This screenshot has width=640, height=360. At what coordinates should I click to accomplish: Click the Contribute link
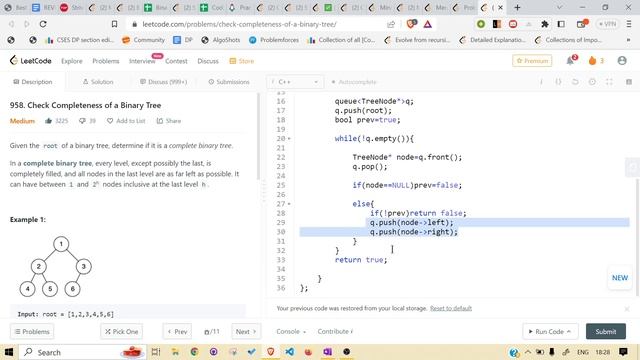tap(336, 331)
